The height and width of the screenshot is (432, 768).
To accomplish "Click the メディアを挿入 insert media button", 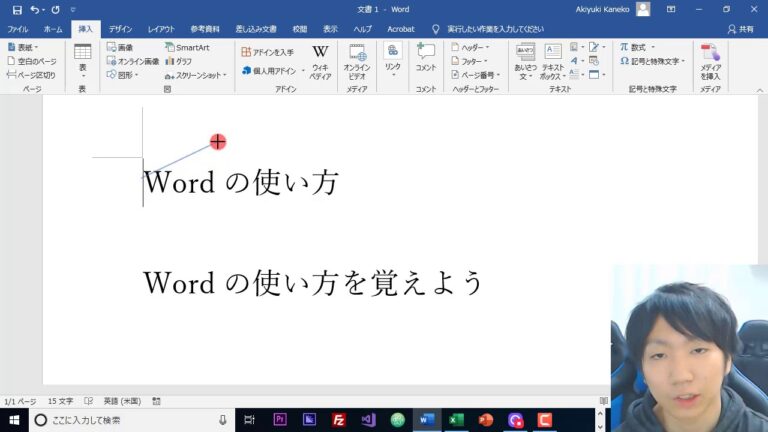I will tap(710, 62).
